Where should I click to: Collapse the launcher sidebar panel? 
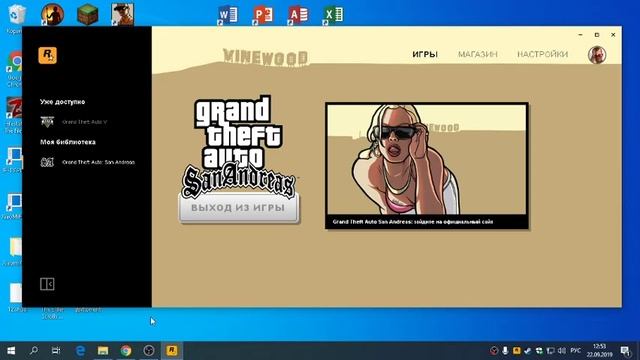click(47, 284)
